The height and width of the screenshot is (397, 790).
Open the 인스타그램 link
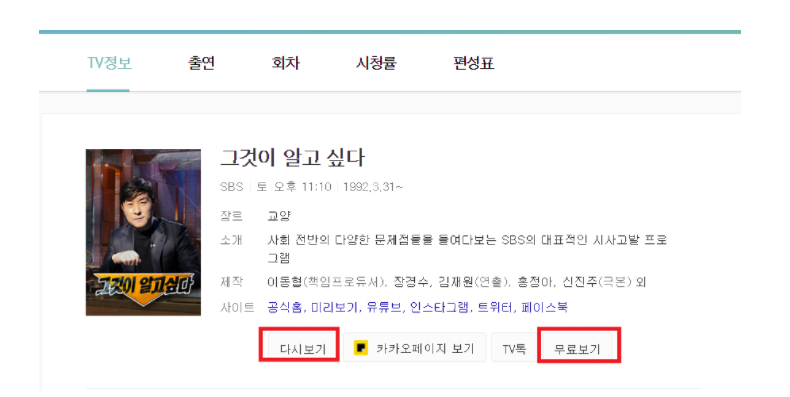[440, 307]
